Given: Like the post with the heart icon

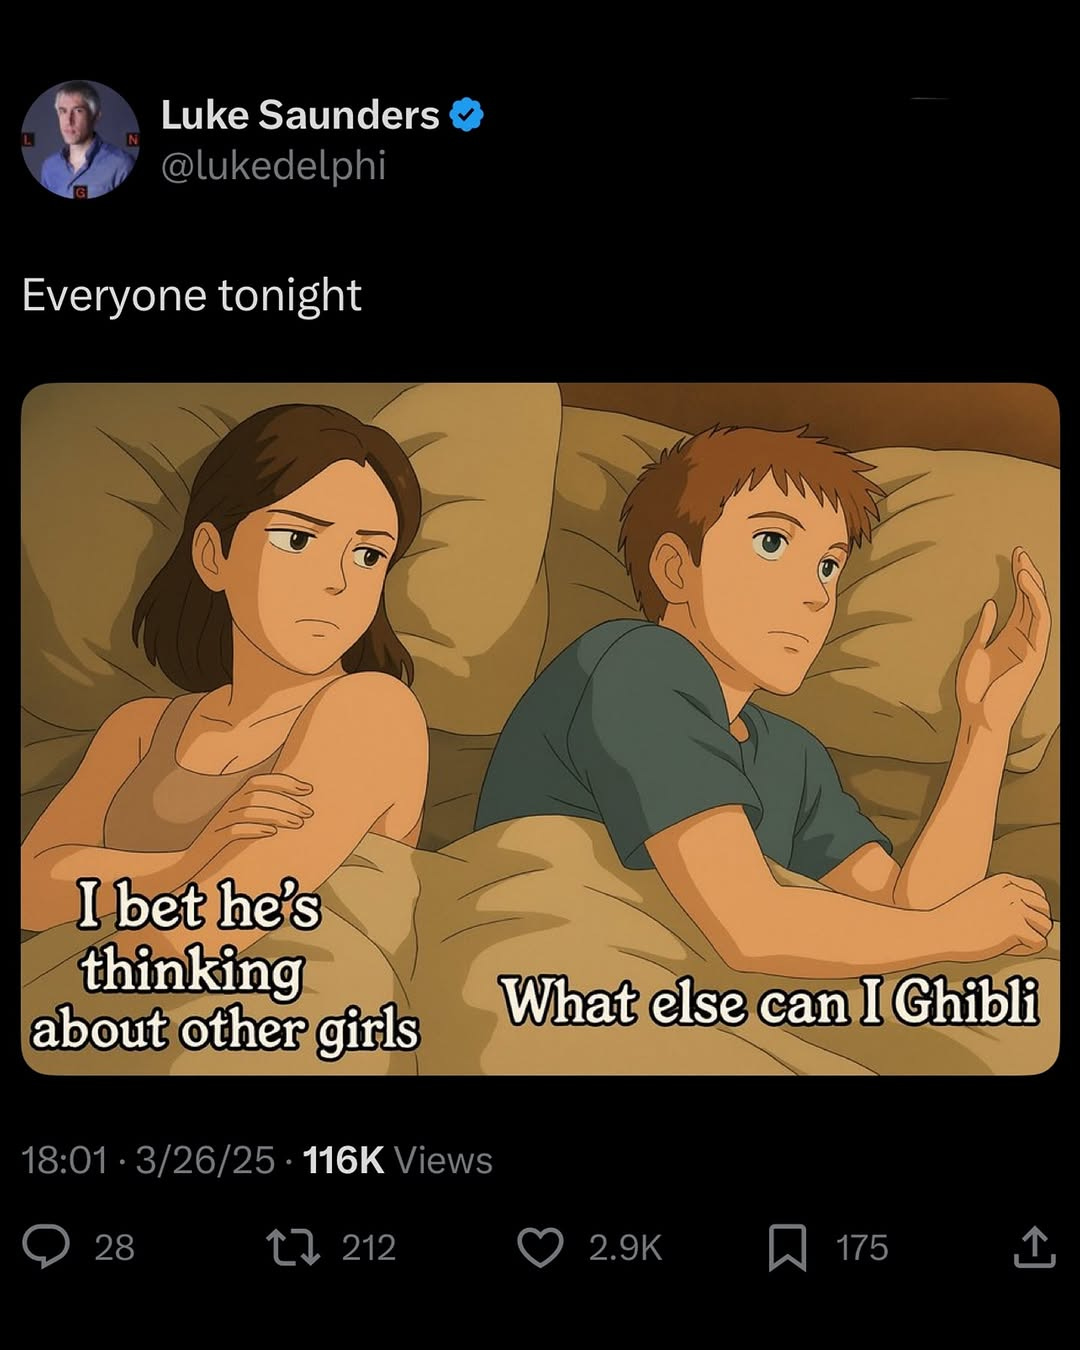Looking at the screenshot, I should pos(540,1247).
